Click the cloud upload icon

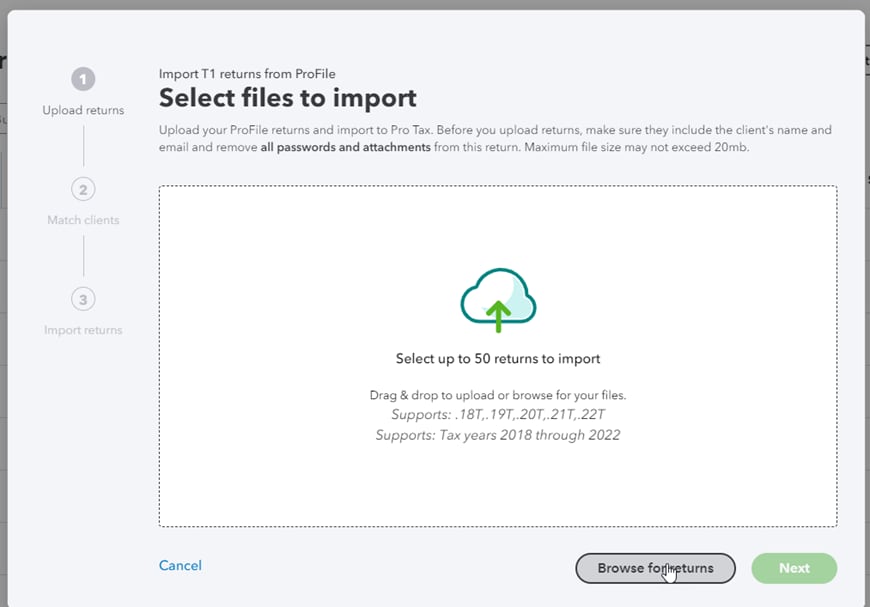coord(498,300)
